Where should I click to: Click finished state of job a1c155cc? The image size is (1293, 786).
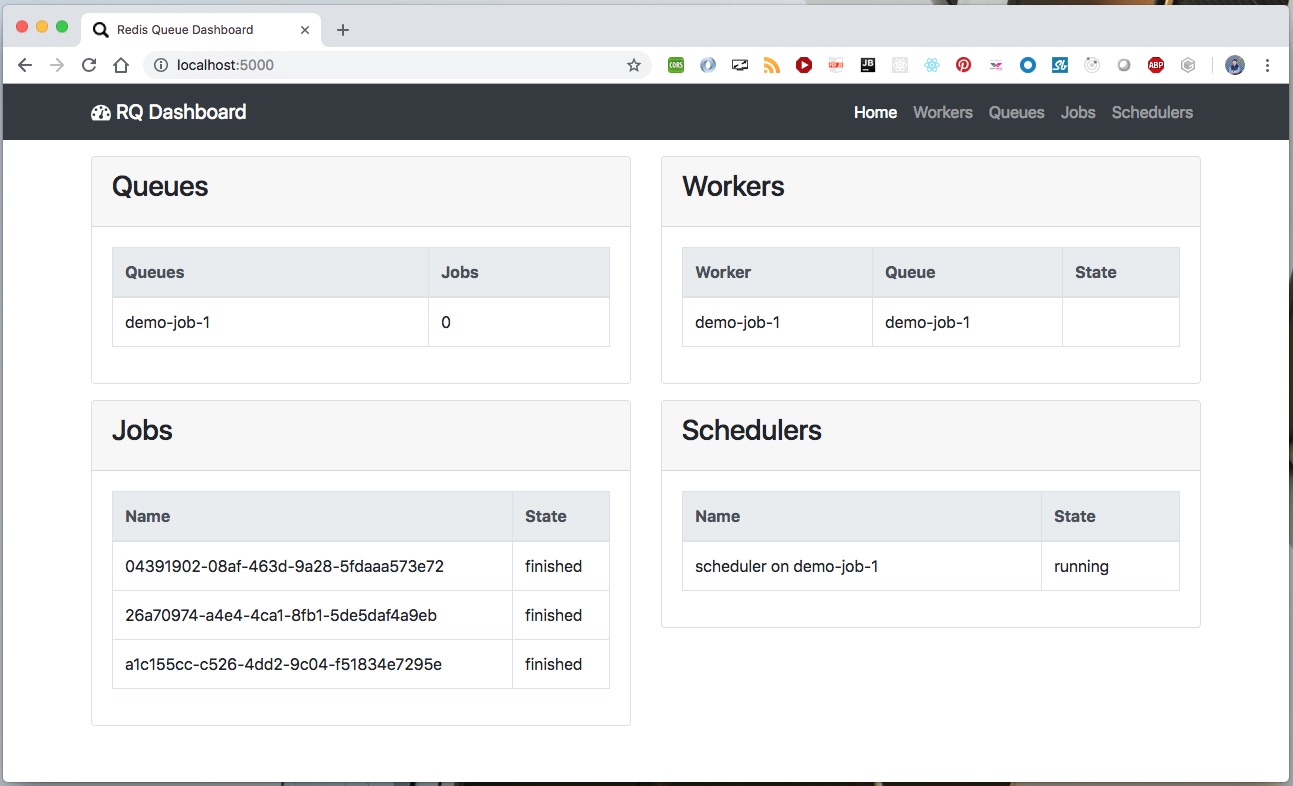[x=553, y=664]
